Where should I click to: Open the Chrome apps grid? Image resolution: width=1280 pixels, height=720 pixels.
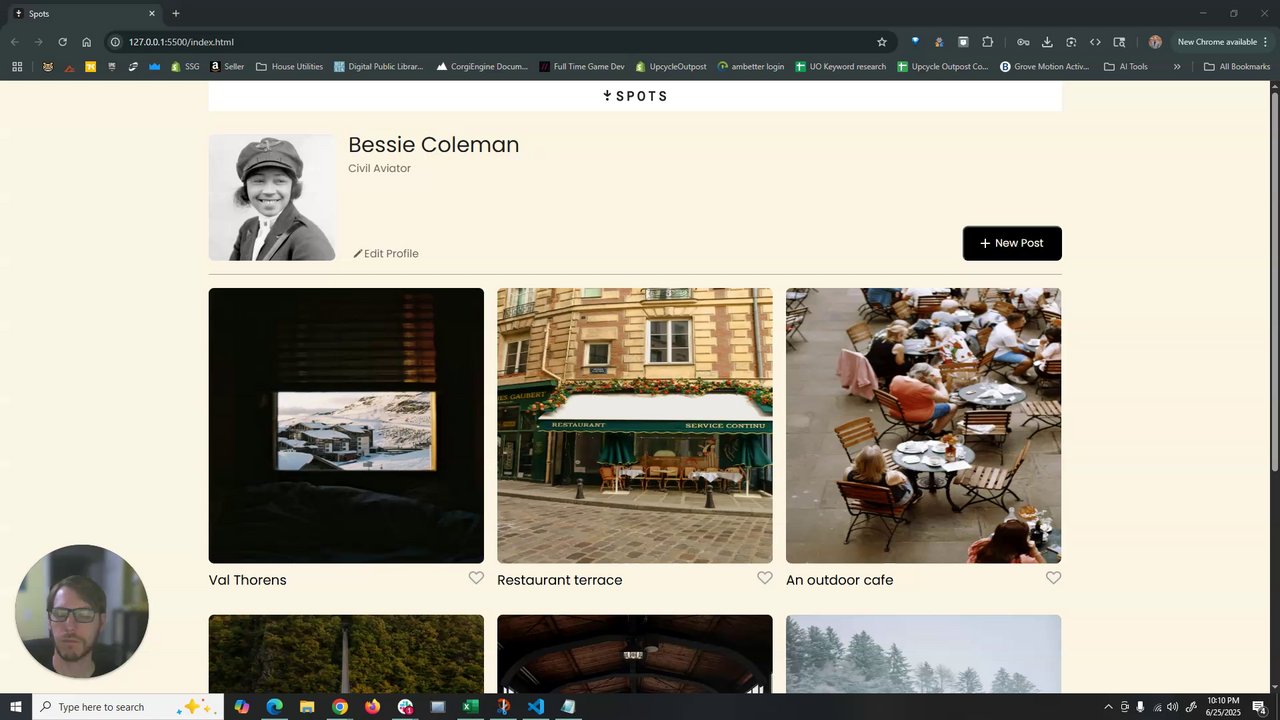[x=17, y=67]
